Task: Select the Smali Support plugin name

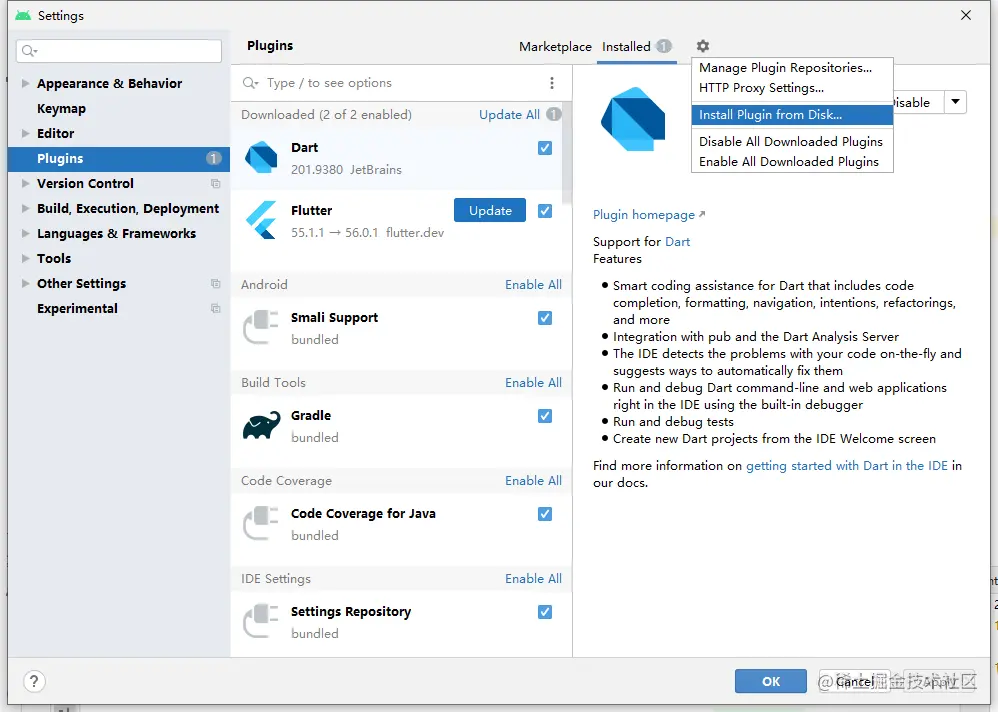Action: point(334,318)
